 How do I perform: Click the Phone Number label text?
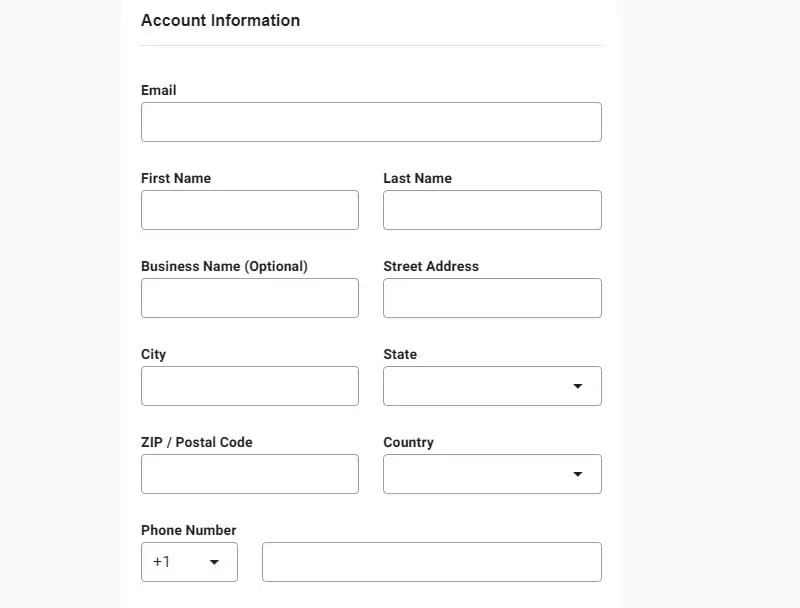point(189,530)
